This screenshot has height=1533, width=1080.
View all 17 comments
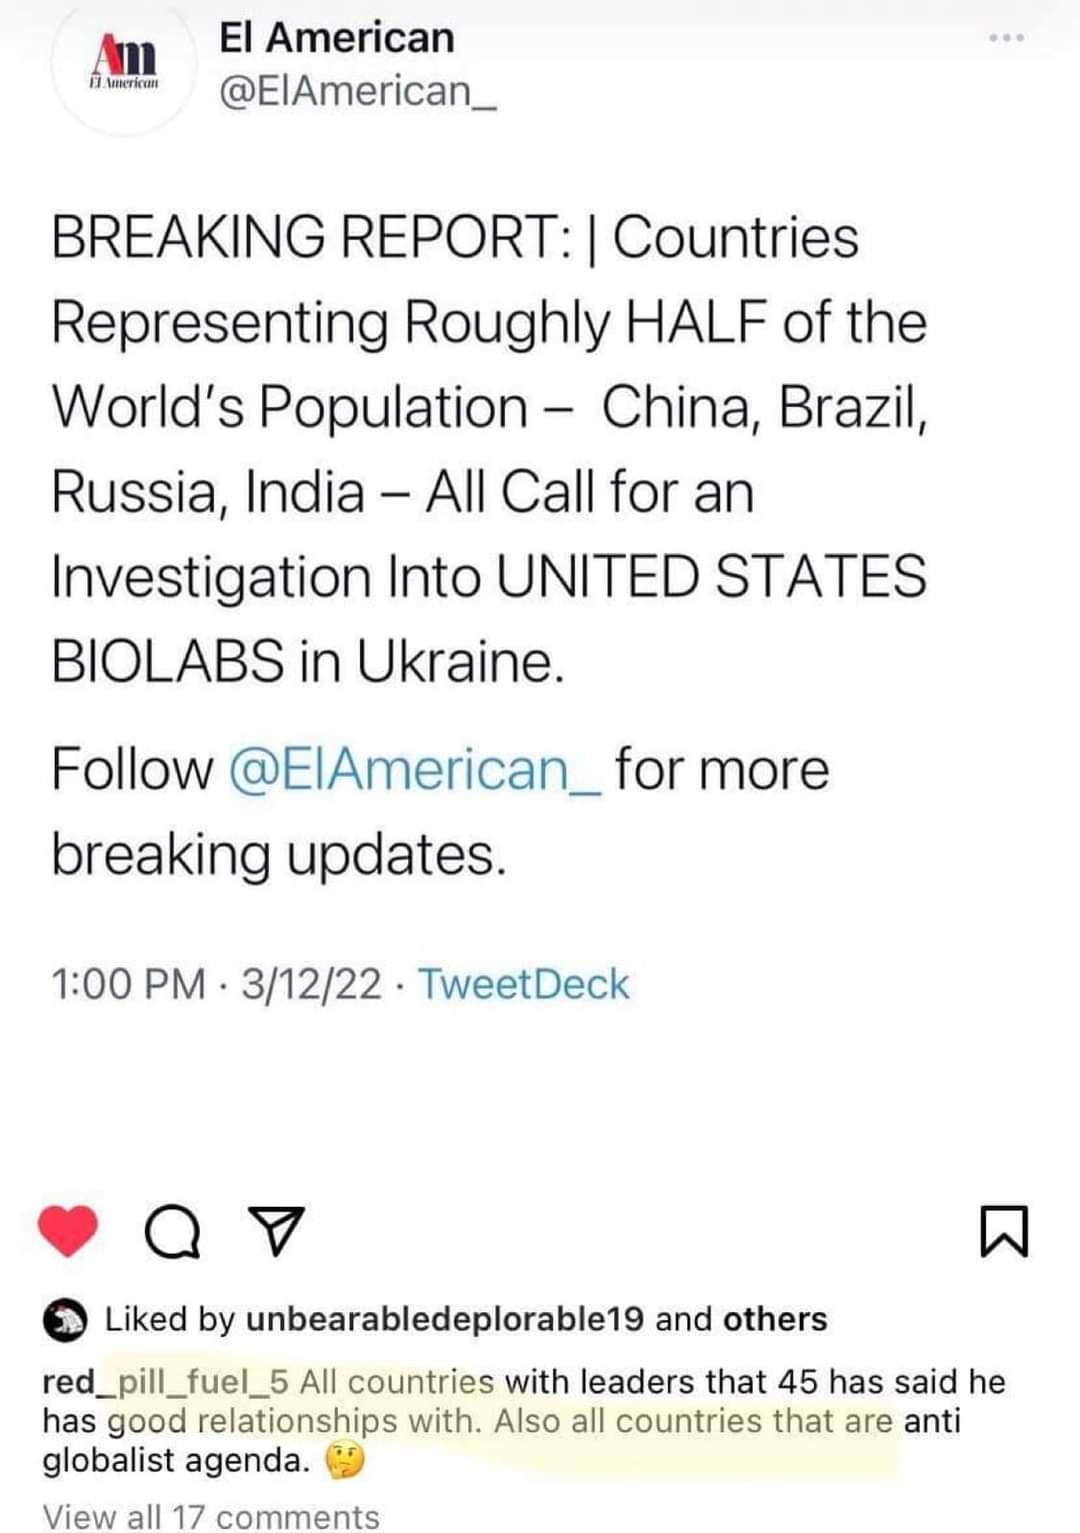pyautogui.click(x=211, y=1516)
